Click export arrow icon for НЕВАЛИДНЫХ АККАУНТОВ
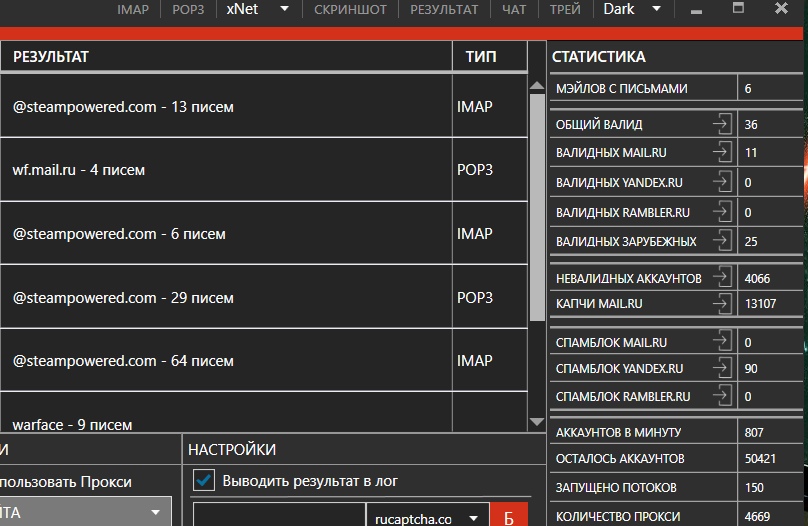This screenshot has width=808, height=526. tap(722, 277)
